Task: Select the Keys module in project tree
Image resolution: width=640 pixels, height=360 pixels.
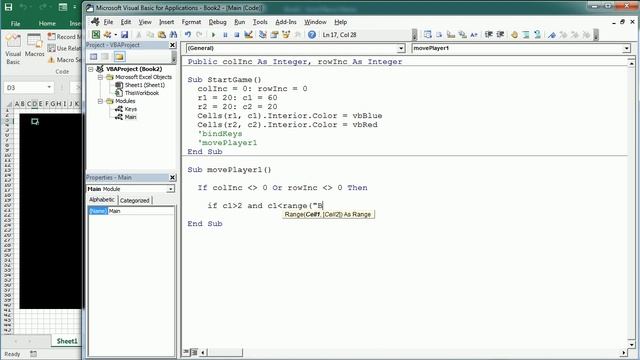Action: [131, 109]
